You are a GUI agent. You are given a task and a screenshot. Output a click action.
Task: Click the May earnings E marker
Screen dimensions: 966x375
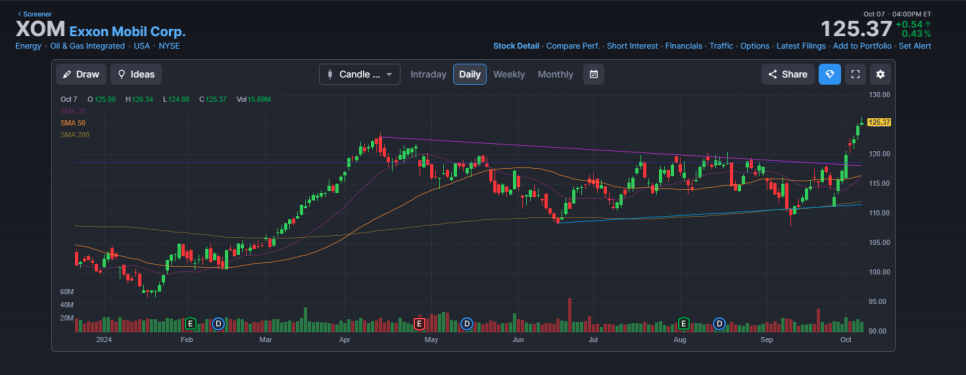point(420,323)
